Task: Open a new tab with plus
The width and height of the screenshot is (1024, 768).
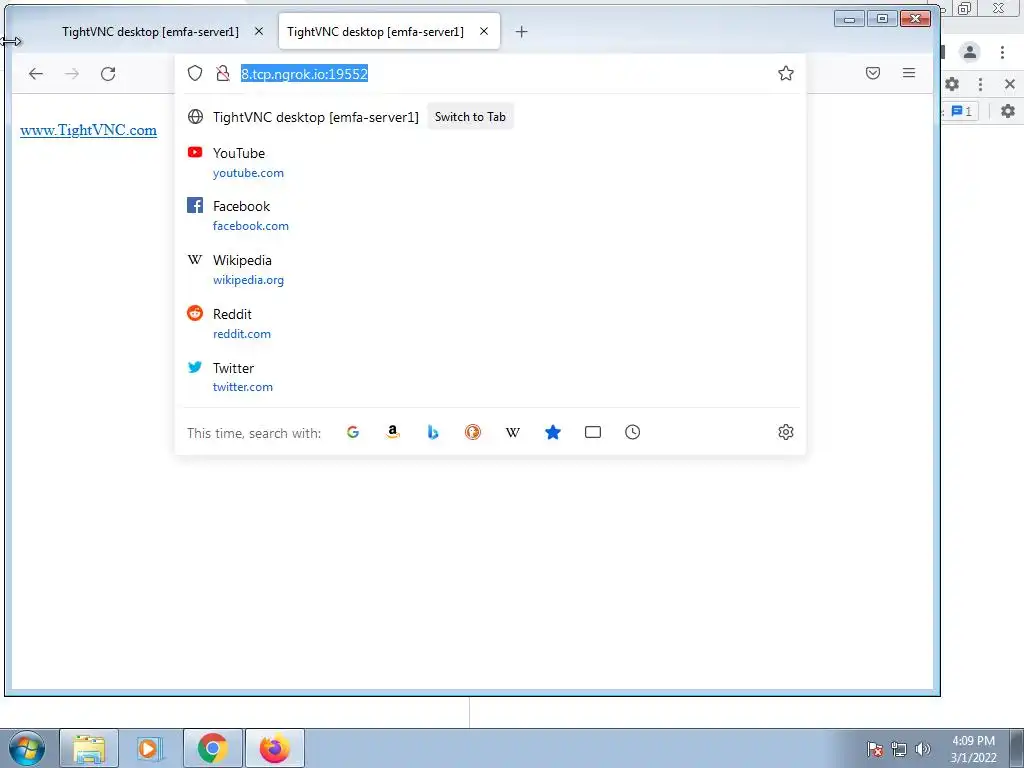Action: coord(521,31)
